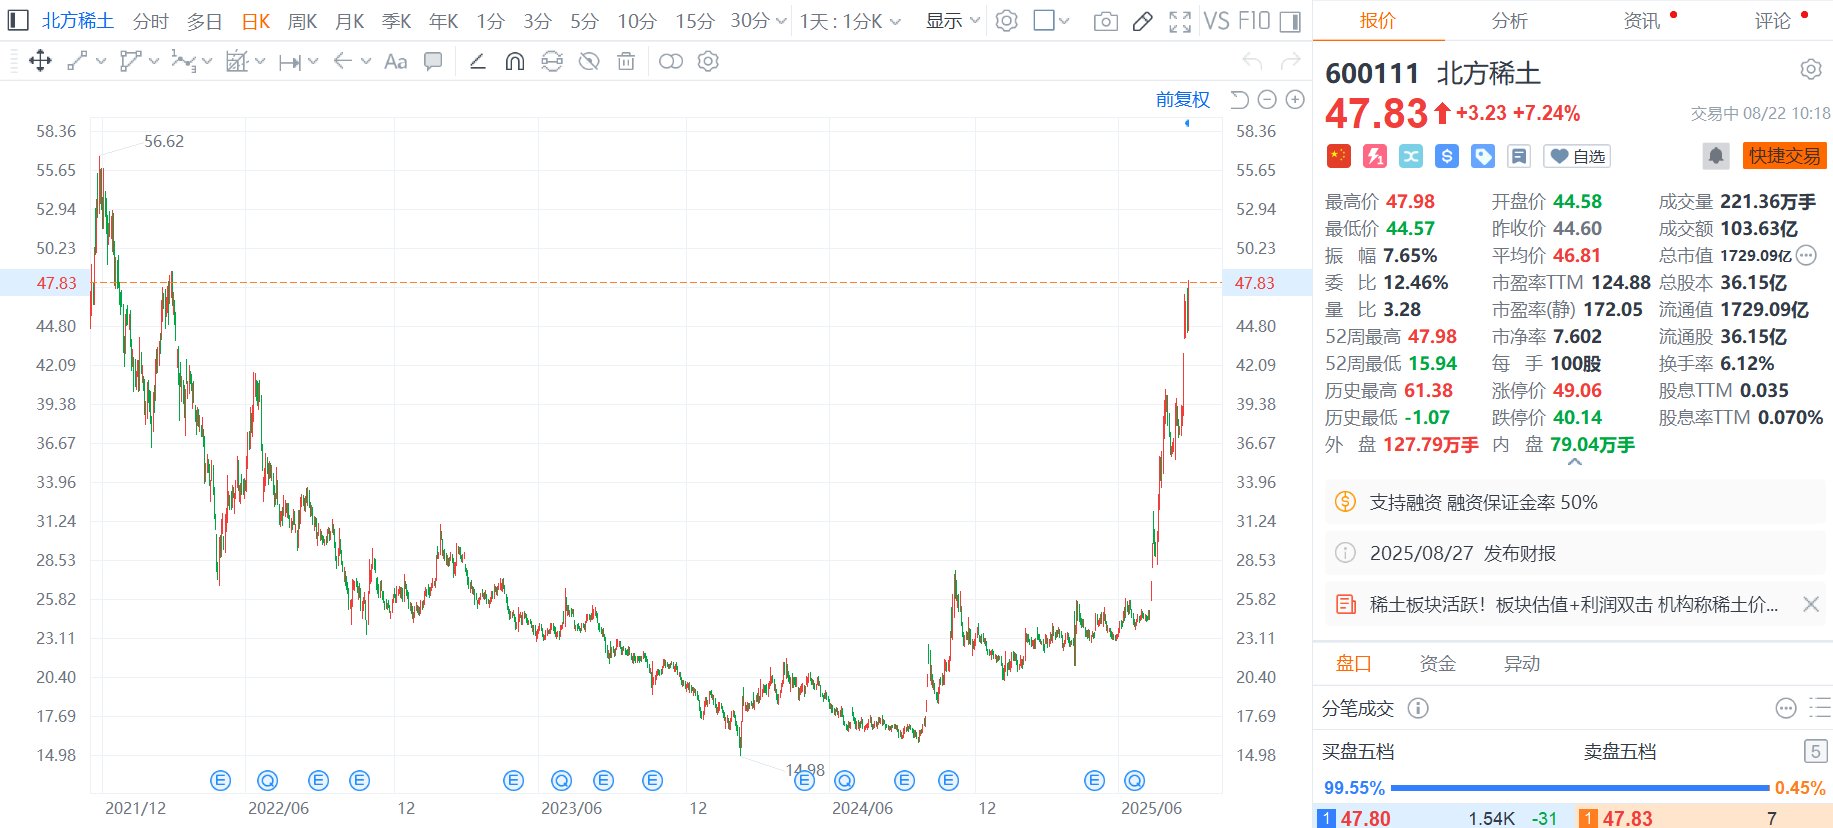Click the blue tag label icon
Screen dimensions: 1833x828
[x=1483, y=156]
